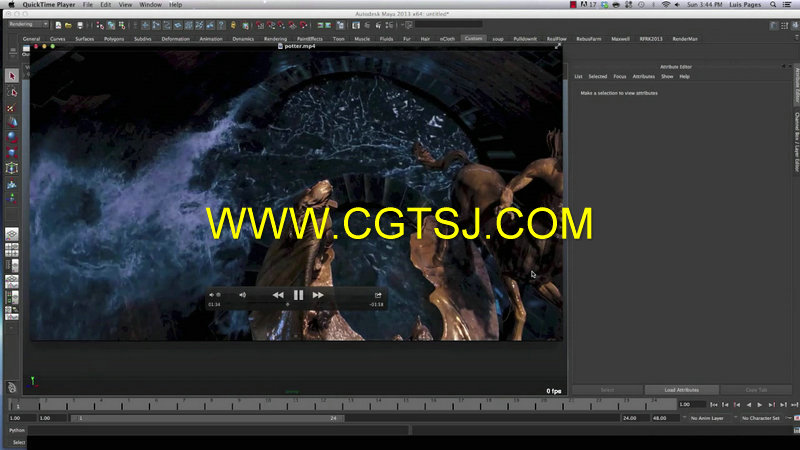Open Notification Center list icon
Image resolution: width=800 pixels, height=450 pixels.
coord(787,5)
